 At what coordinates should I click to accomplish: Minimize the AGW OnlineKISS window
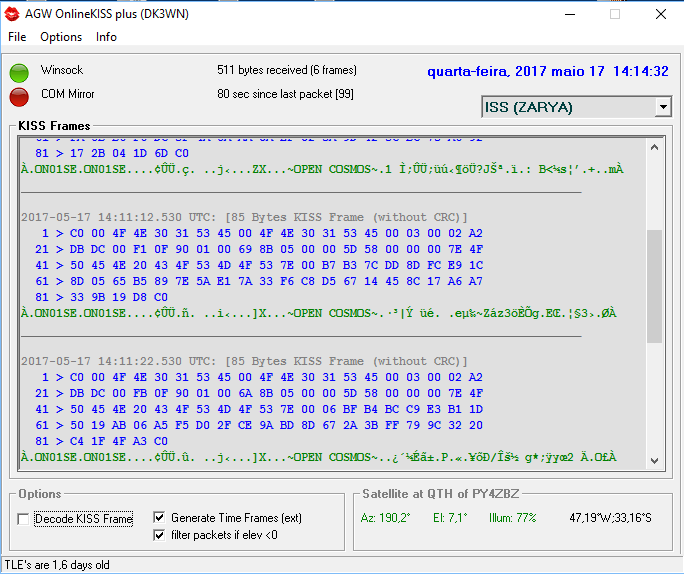click(568, 14)
